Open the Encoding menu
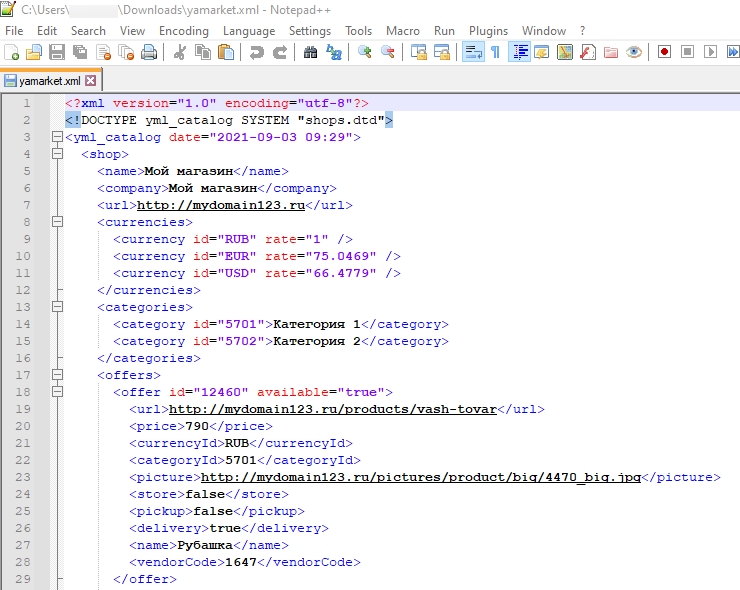Image resolution: width=740 pixels, height=590 pixels. click(183, 31)
